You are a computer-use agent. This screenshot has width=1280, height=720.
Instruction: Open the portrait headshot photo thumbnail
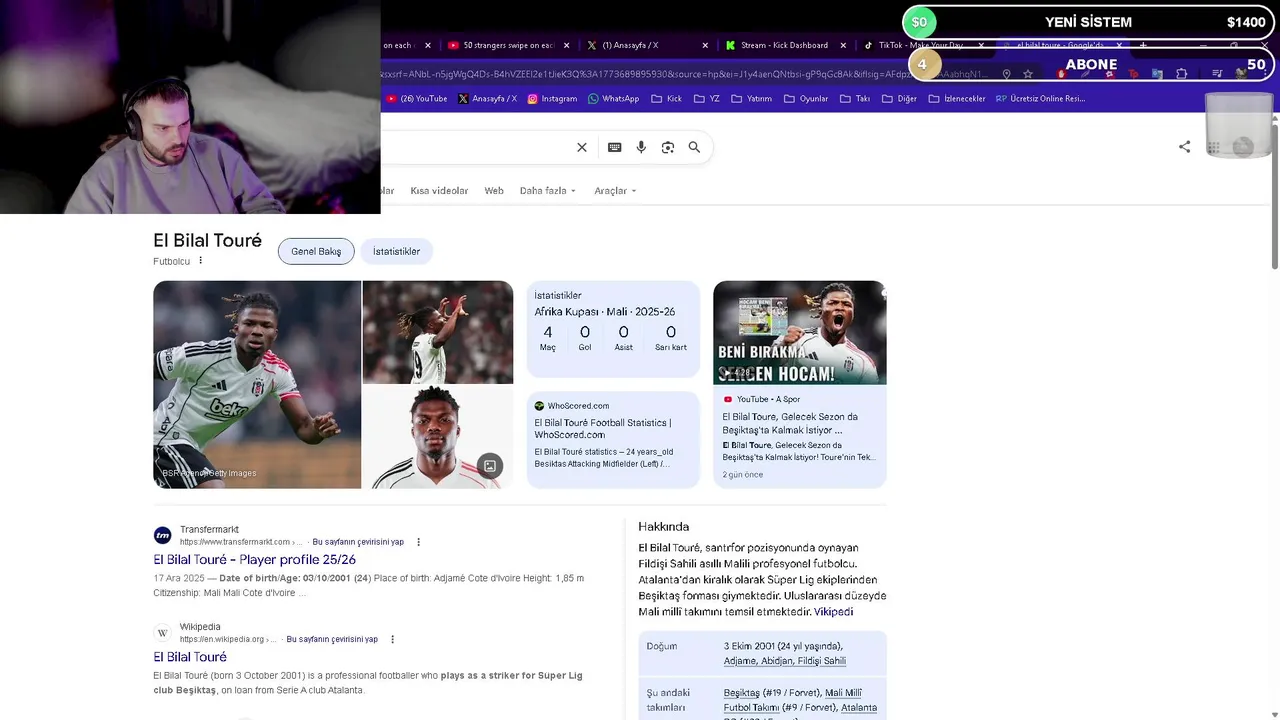[x=438, y=437]
